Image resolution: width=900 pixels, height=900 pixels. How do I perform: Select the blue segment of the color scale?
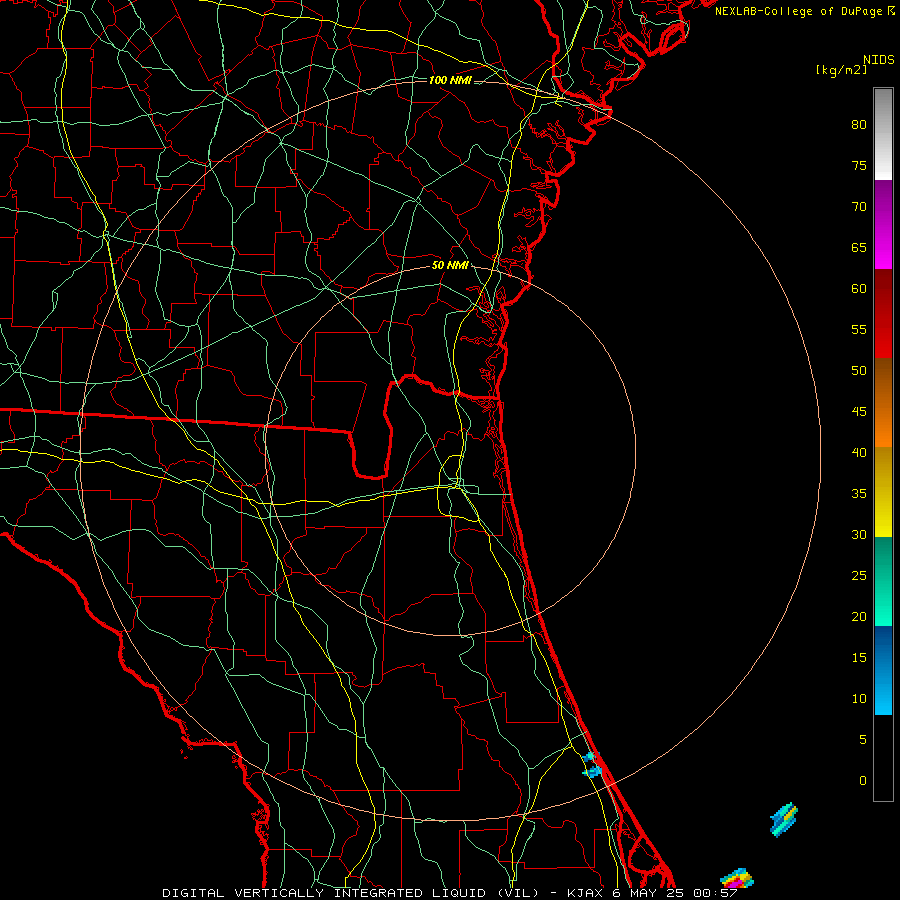[x=883, y=670]
